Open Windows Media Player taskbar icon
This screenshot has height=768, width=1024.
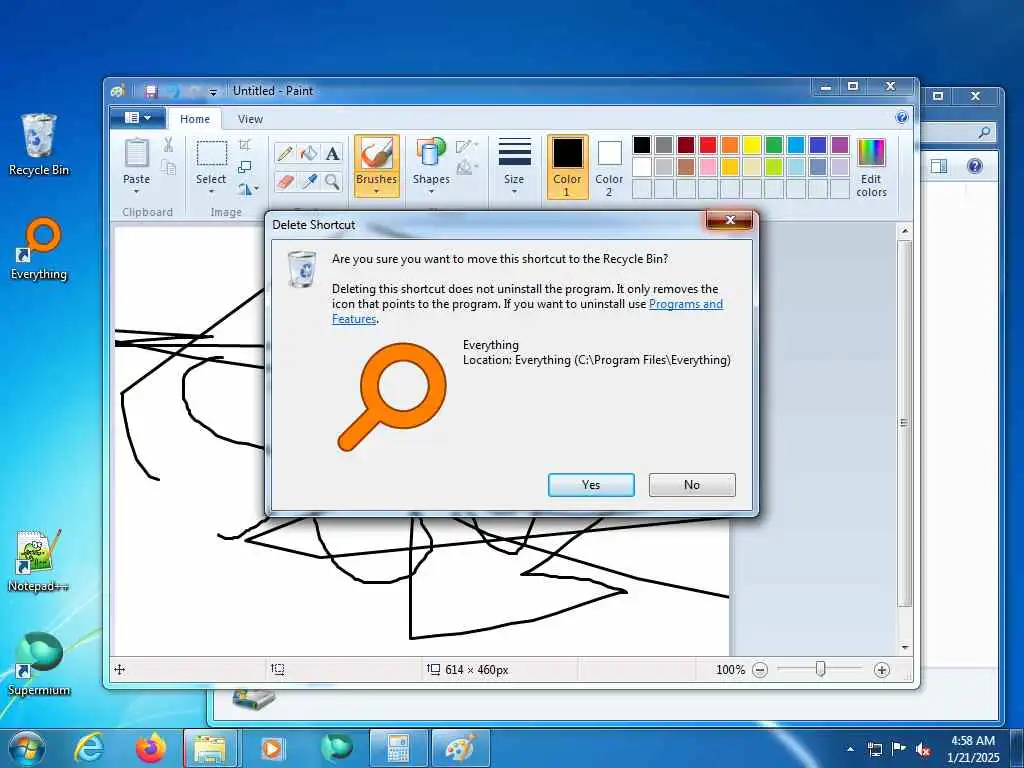[x=272, y=748]
